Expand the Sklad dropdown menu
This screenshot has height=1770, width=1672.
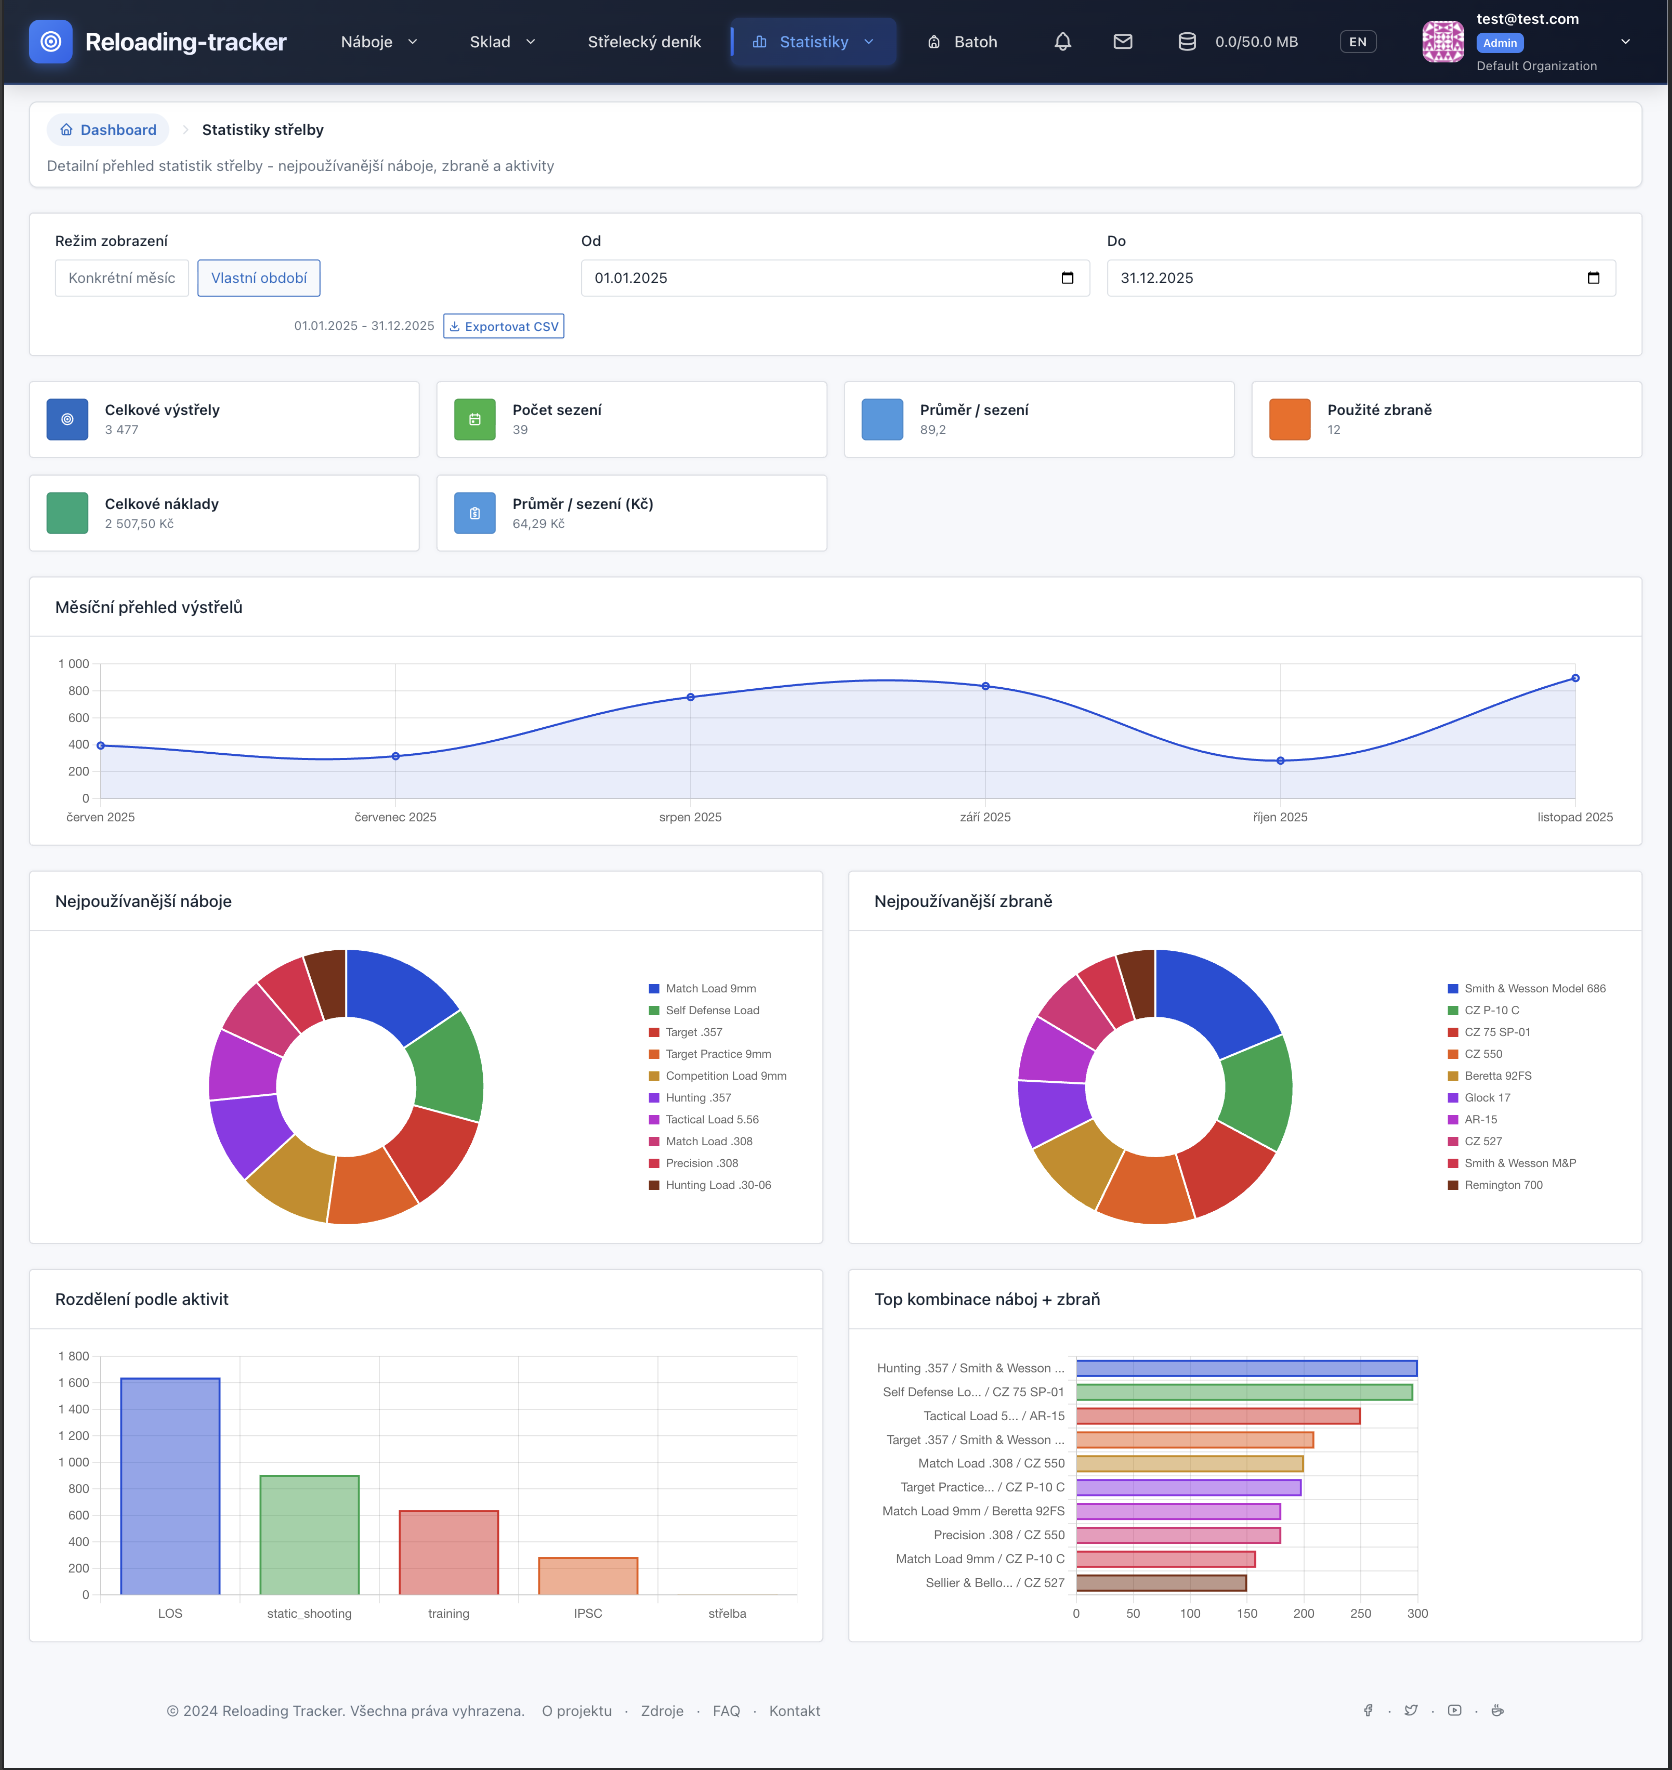(503, 42)
